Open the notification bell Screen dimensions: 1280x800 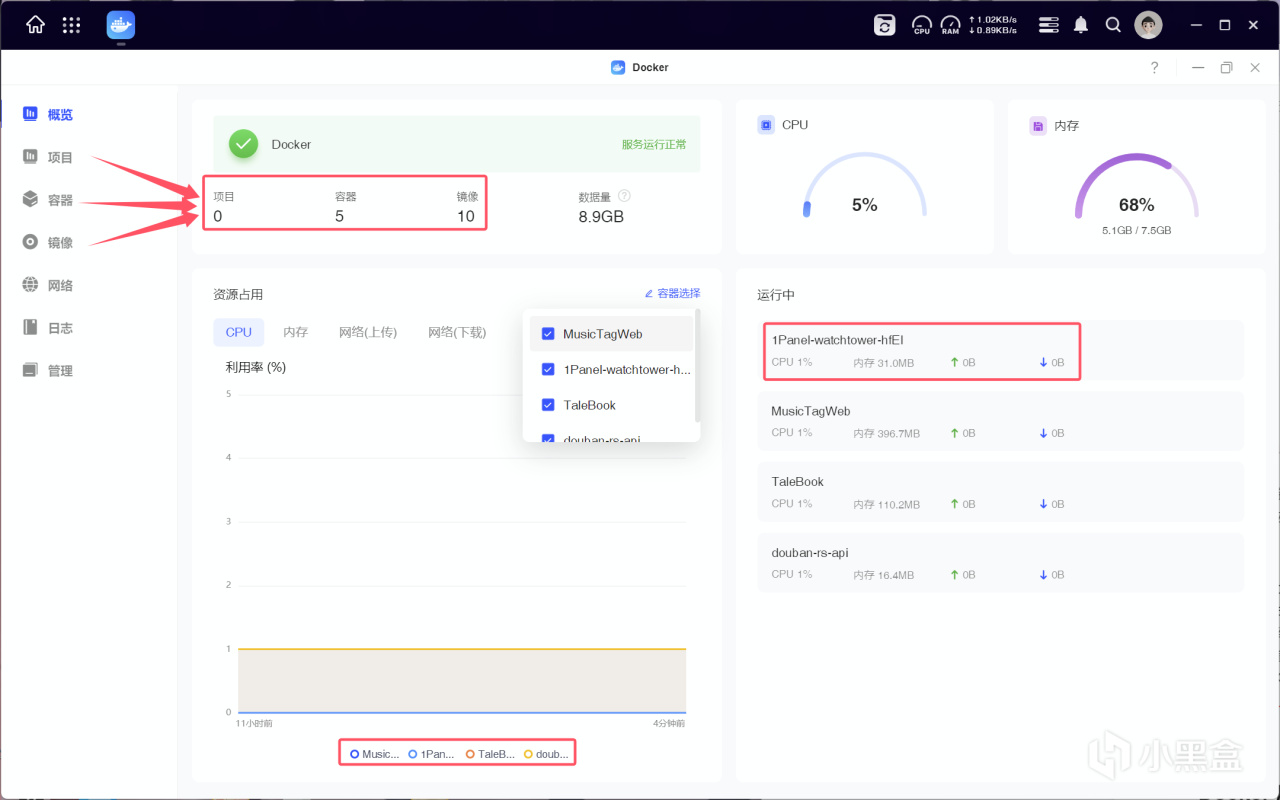[x=1081, y=25]
